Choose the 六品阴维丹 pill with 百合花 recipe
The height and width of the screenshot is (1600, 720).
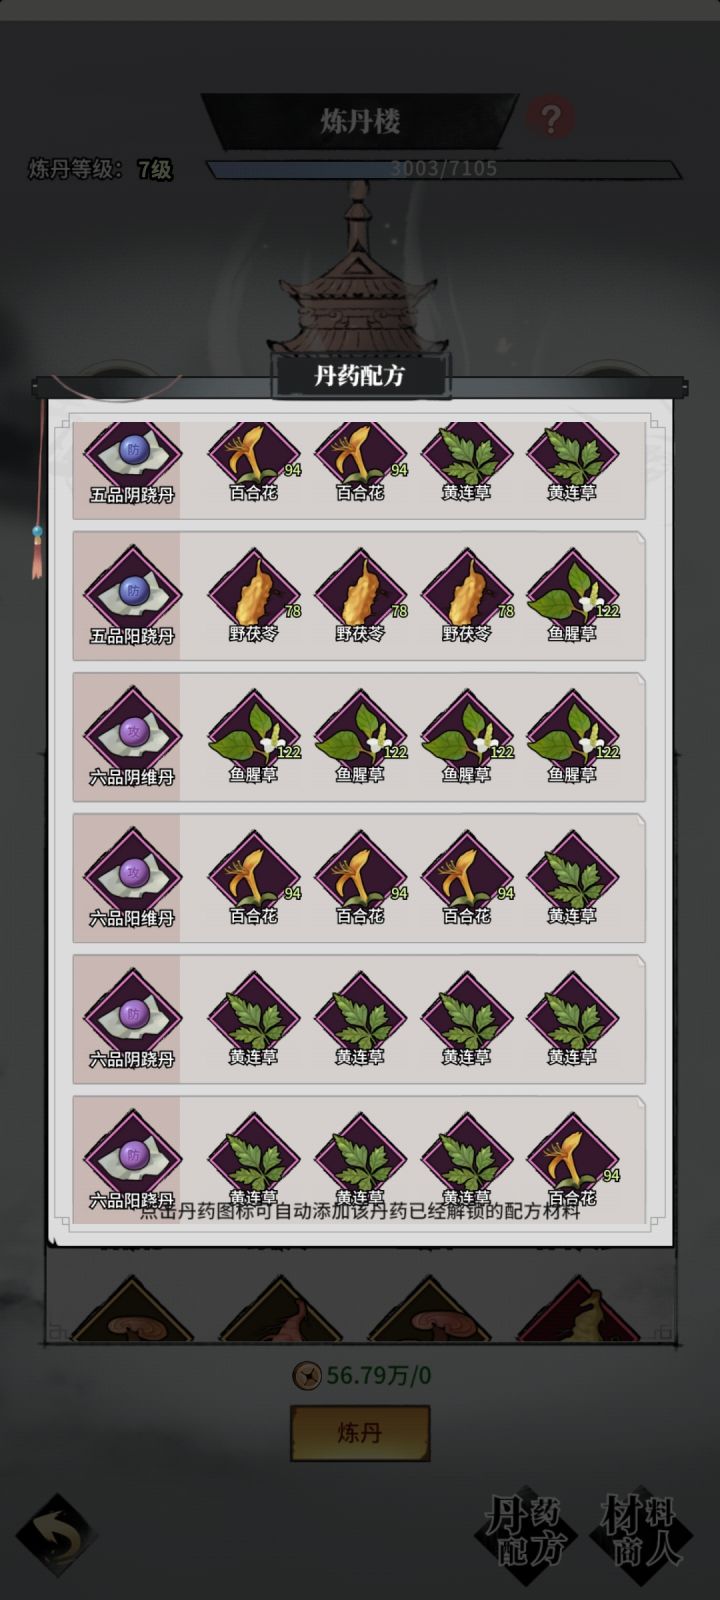pyautogui.click(x=132, y=878)
